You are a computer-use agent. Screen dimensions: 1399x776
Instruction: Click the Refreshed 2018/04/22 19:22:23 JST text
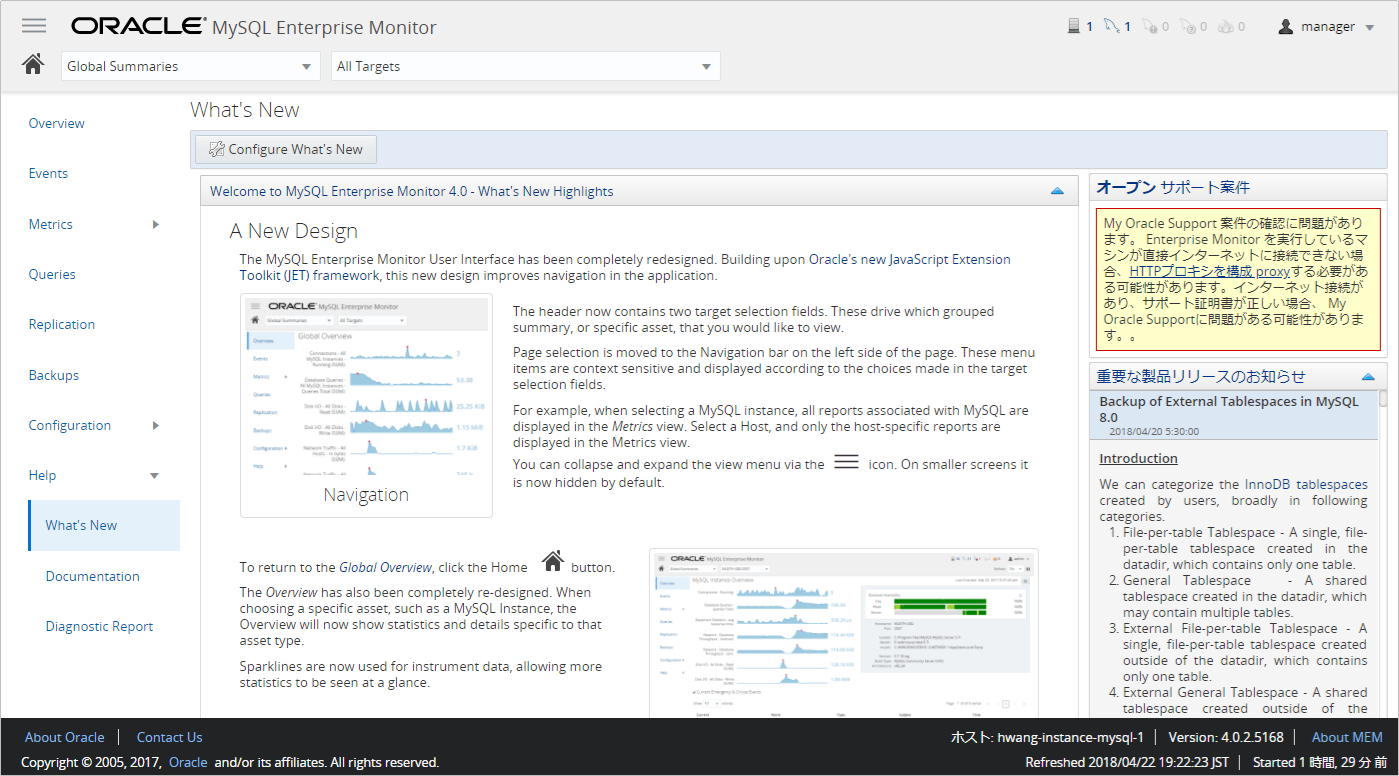tap(1127, 762)
